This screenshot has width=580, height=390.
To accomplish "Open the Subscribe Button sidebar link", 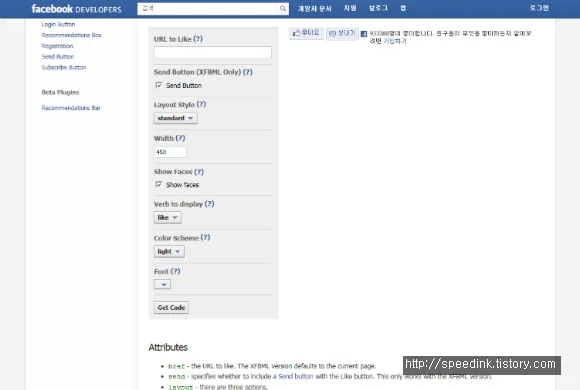I will click(x=64, y=67).
